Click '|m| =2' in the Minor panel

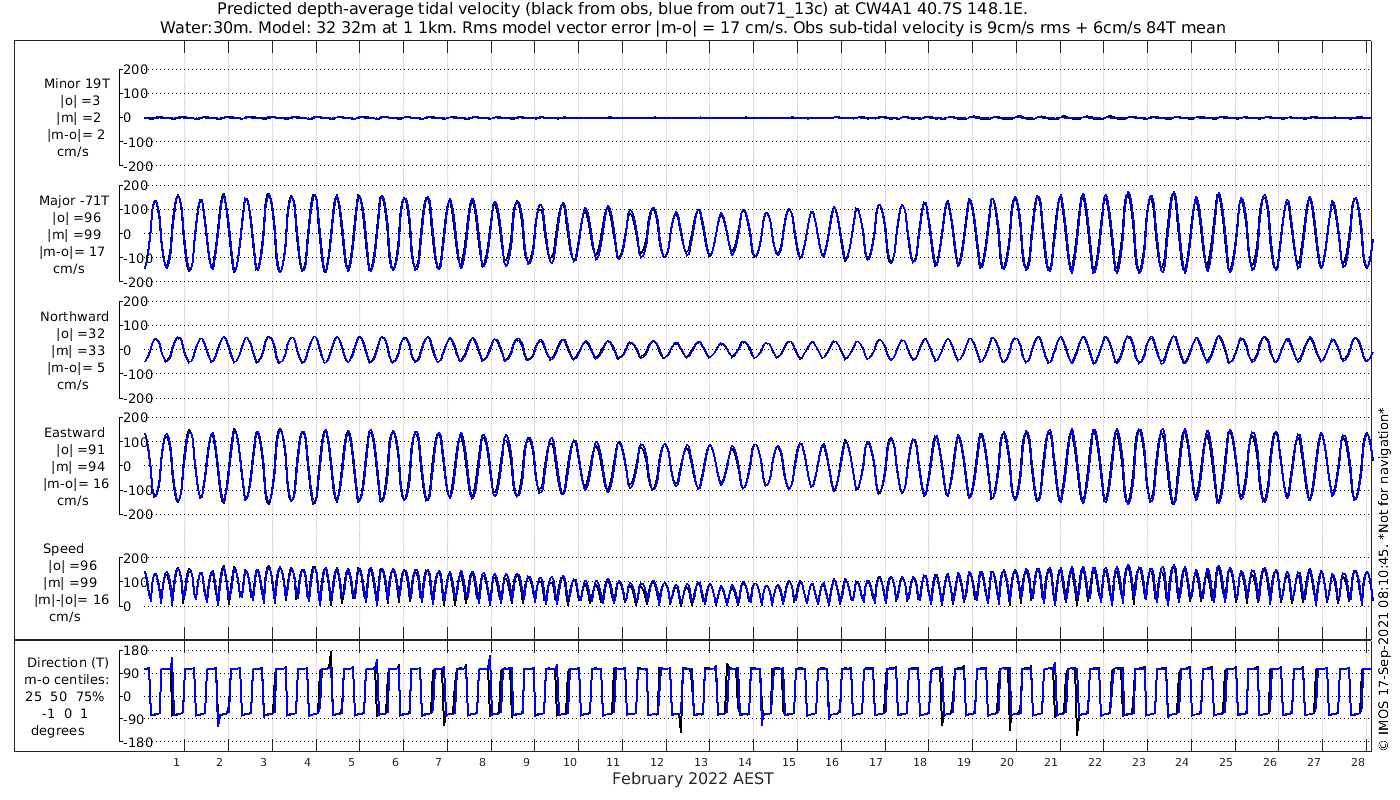click(78, 118)
